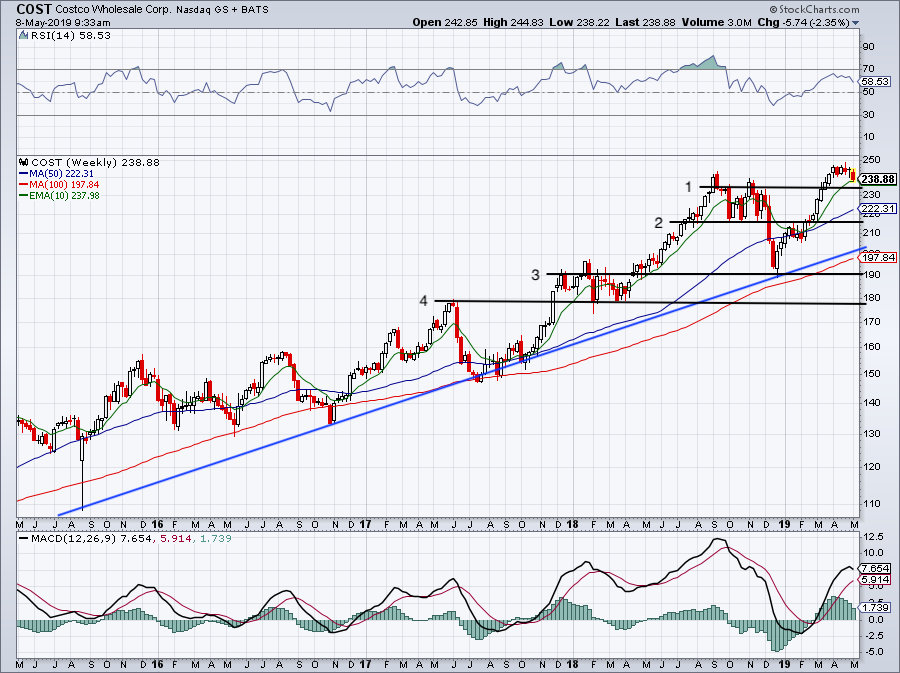Click the COST (Weekly) 238.88 legend
The height and width of the screenshot is (673, 900).
click(95, 162)
